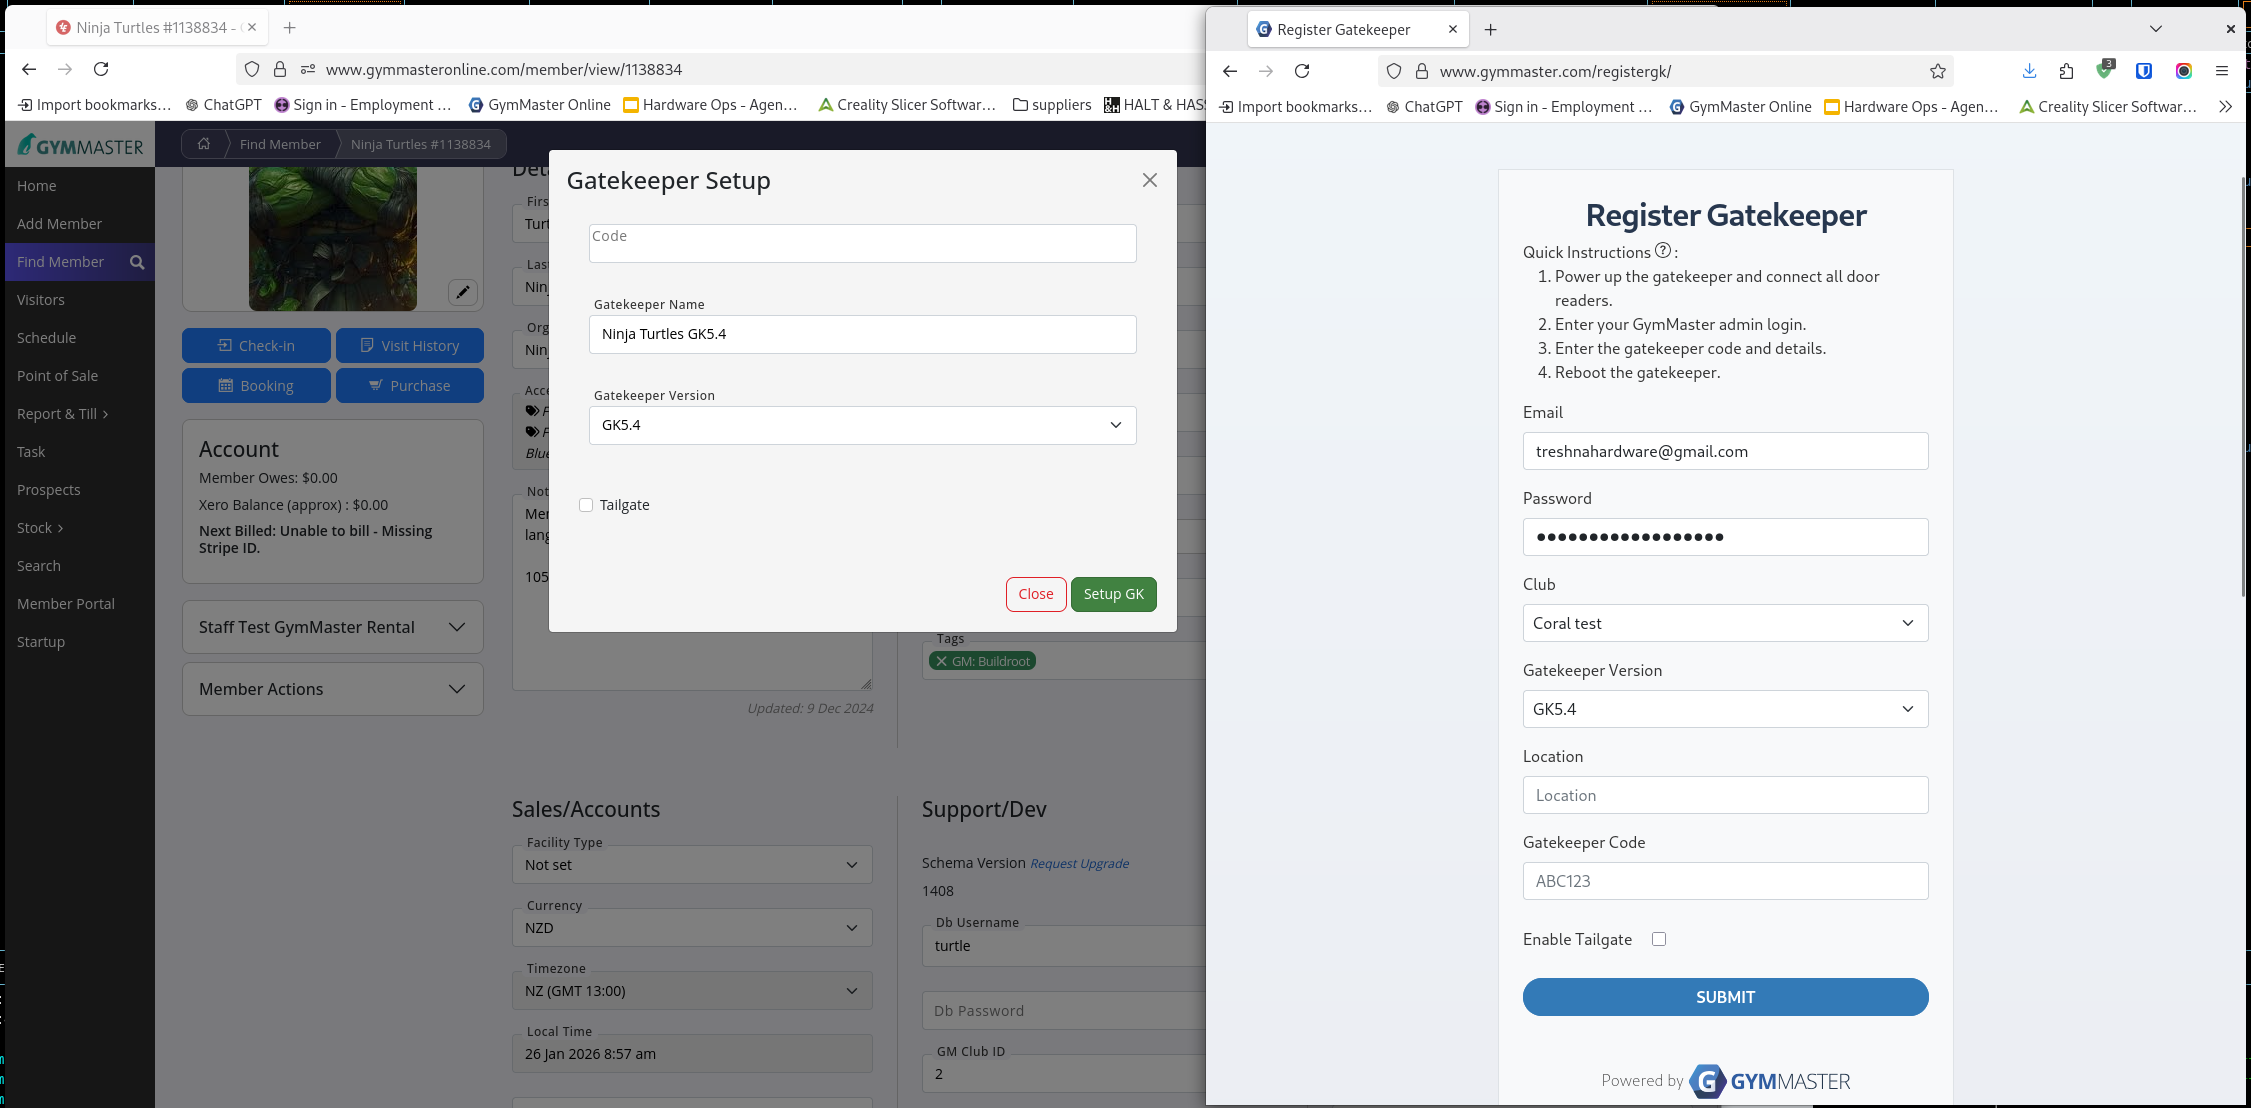The width and height of the screenshot is (2251, 1108).
Task: Close the Gatekeeper Setup dialog with X
Action: pyautogui.click(x=1150, y=180)
